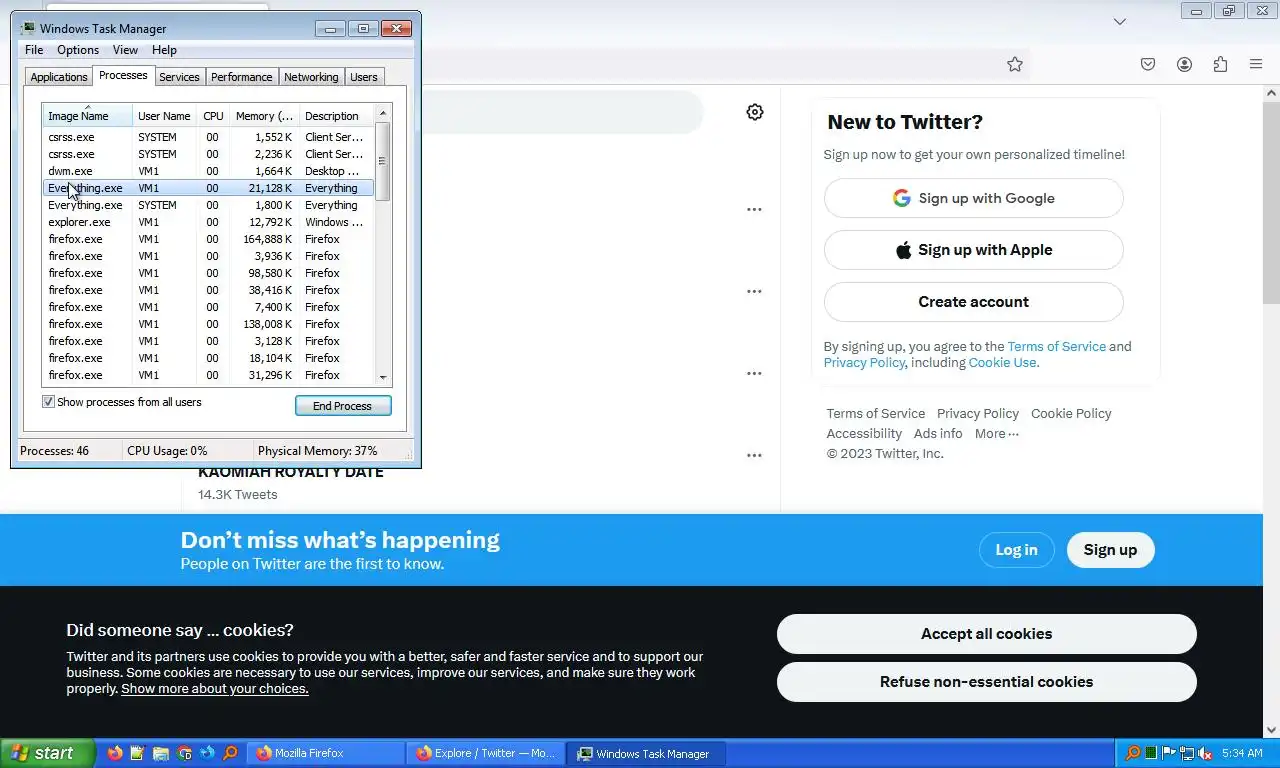
Task: Sort processes by Description column
Action: coord(336,116)
